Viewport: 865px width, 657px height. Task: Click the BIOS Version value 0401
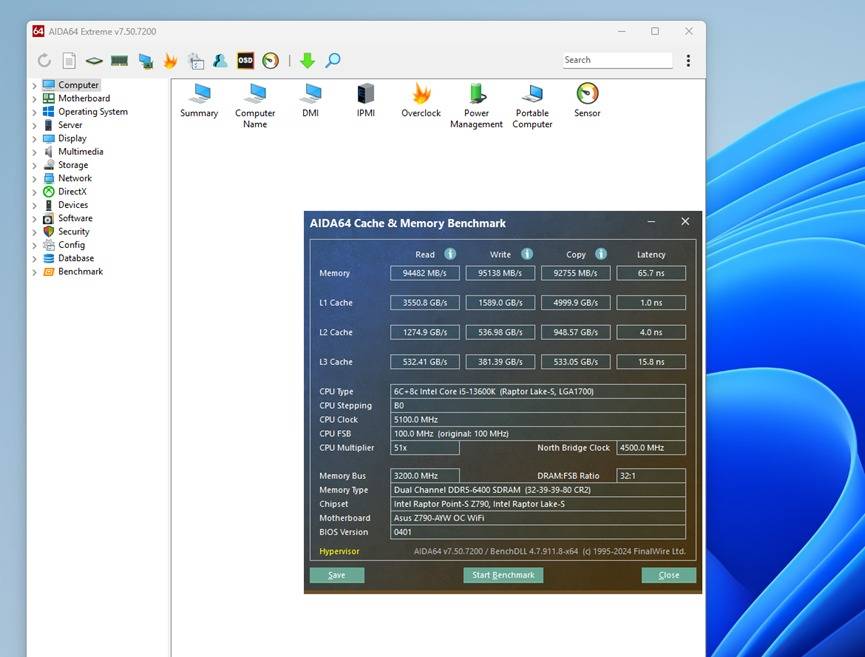[x=538, y=532]
